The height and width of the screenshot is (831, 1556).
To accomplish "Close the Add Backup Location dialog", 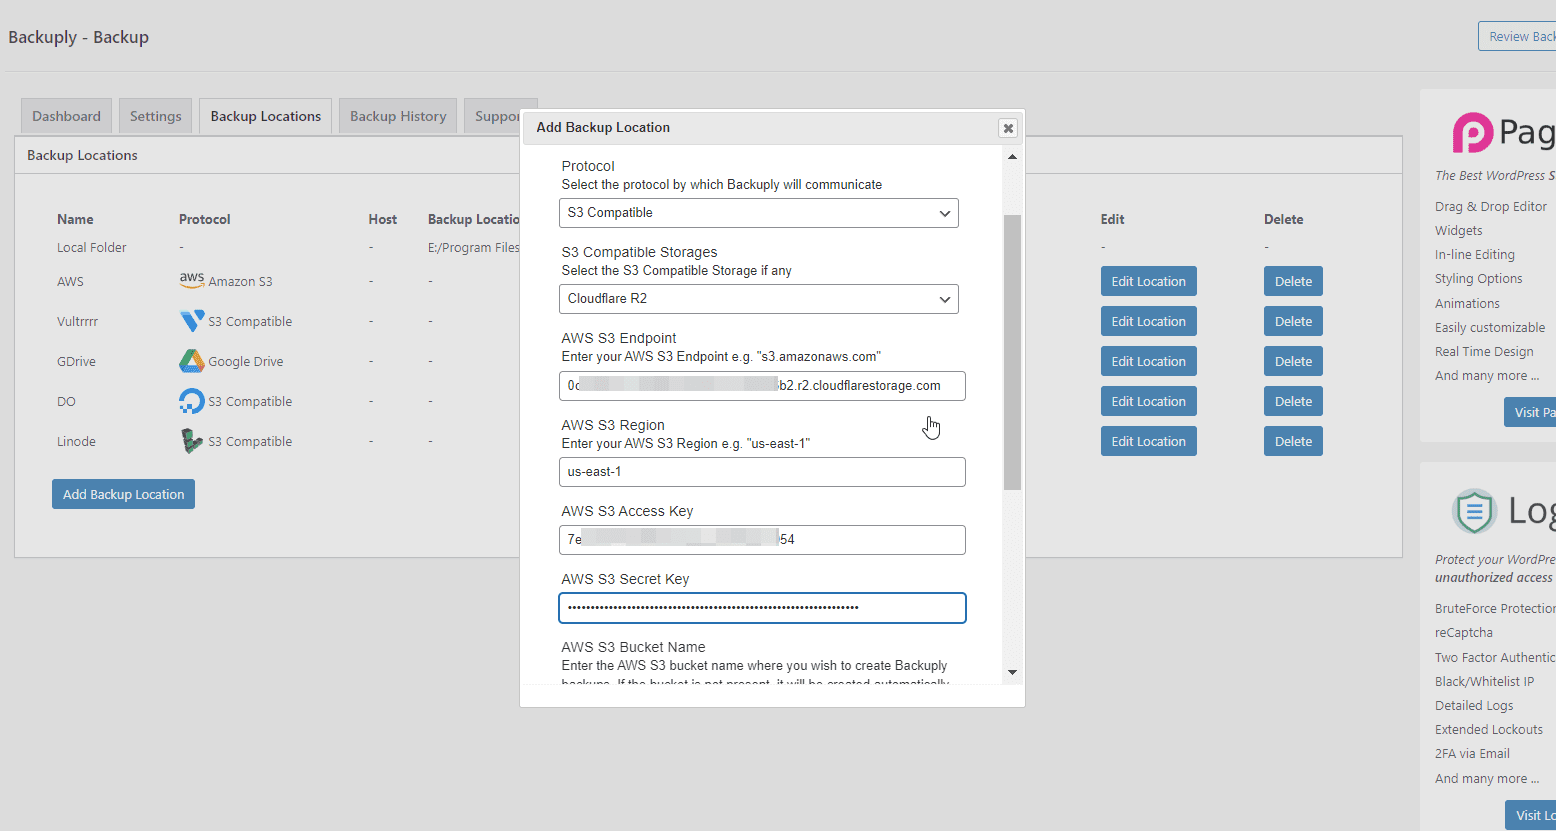I will click(x=1008, y=128).
